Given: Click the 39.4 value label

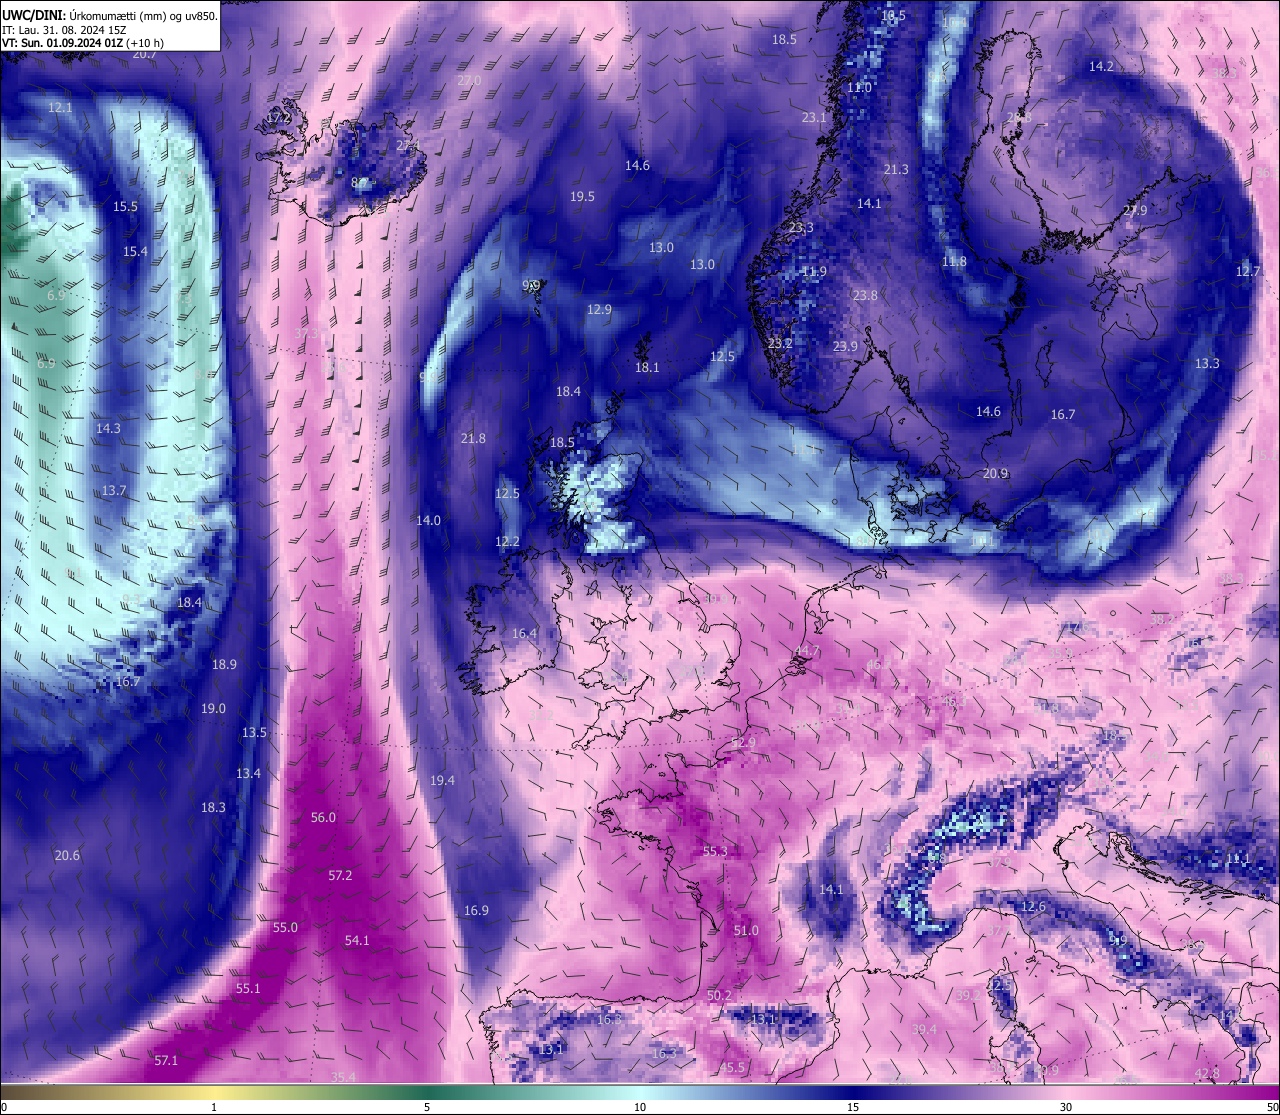Looking at the screenshot, I should click(924, 1029).
